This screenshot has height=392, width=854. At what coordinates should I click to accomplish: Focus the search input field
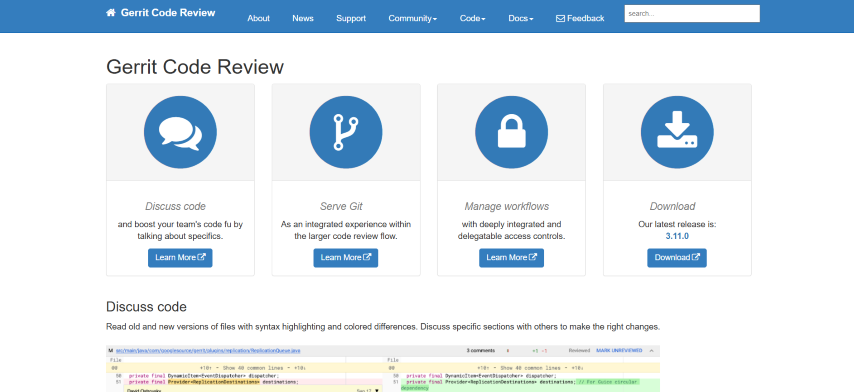pos(692,14)
